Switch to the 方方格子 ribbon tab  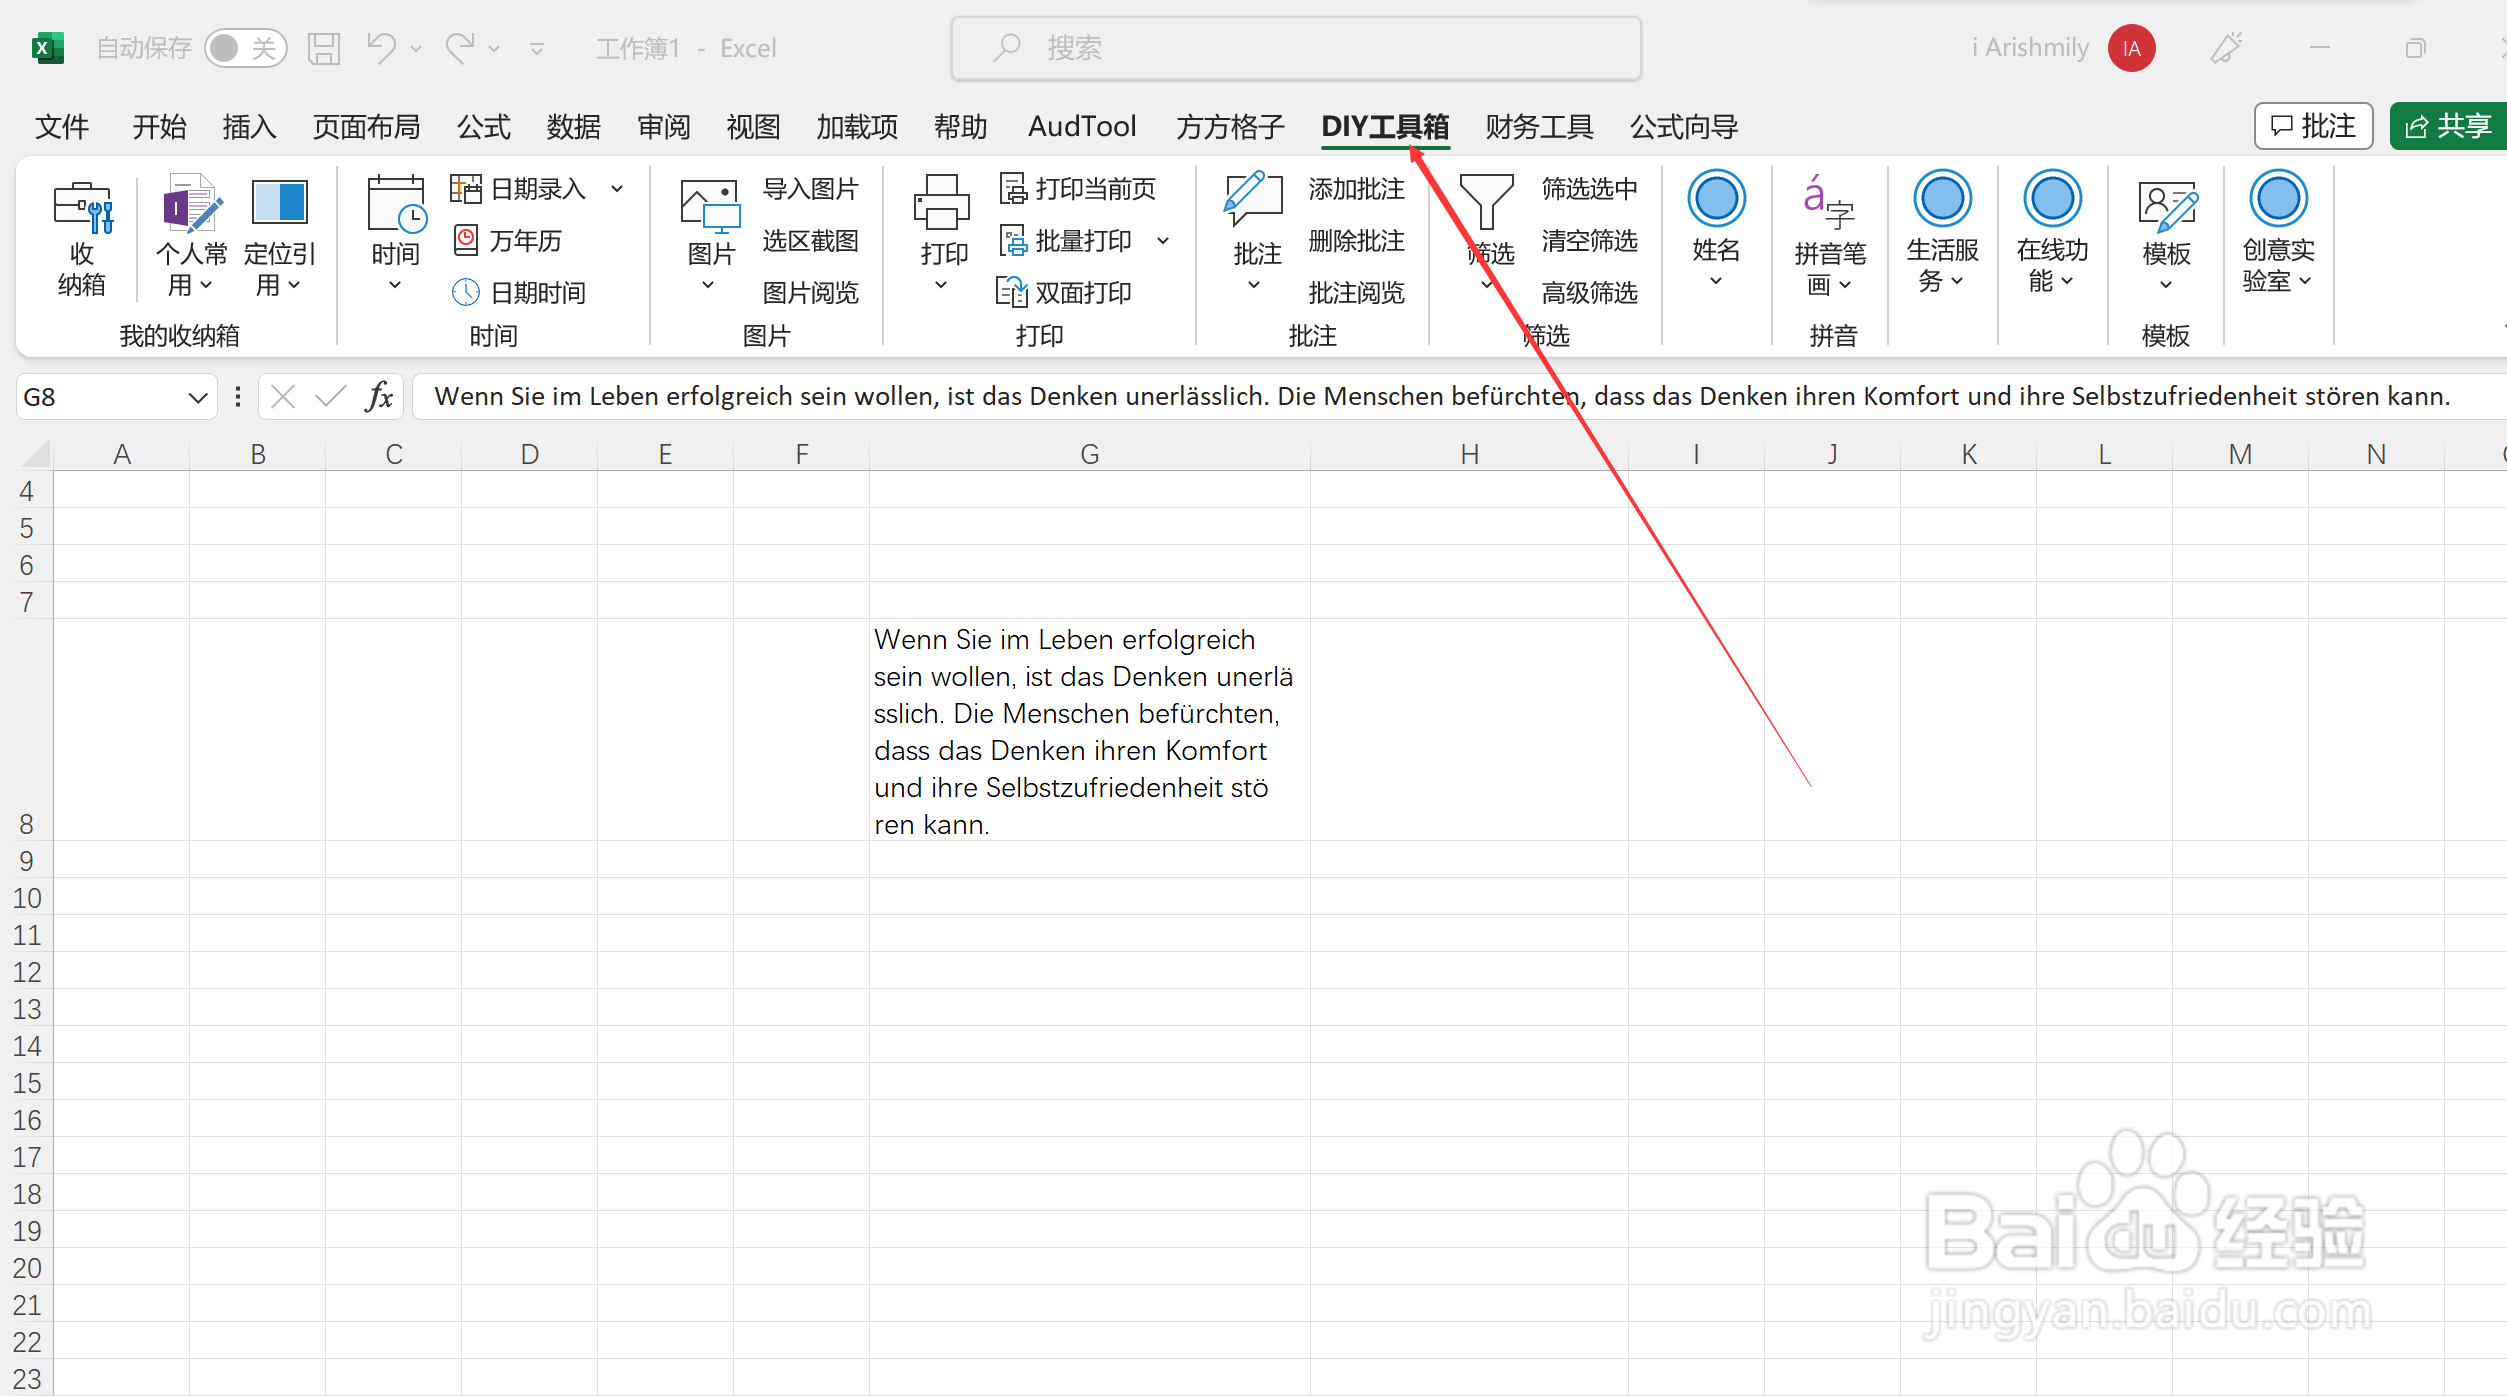click(x=1229, y=127)
